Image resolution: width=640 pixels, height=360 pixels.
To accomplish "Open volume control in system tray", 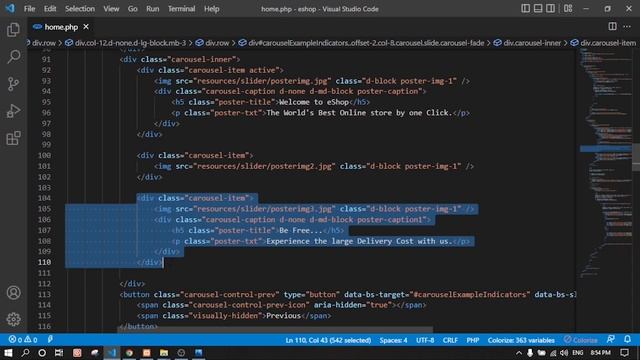I will [564, 353].
